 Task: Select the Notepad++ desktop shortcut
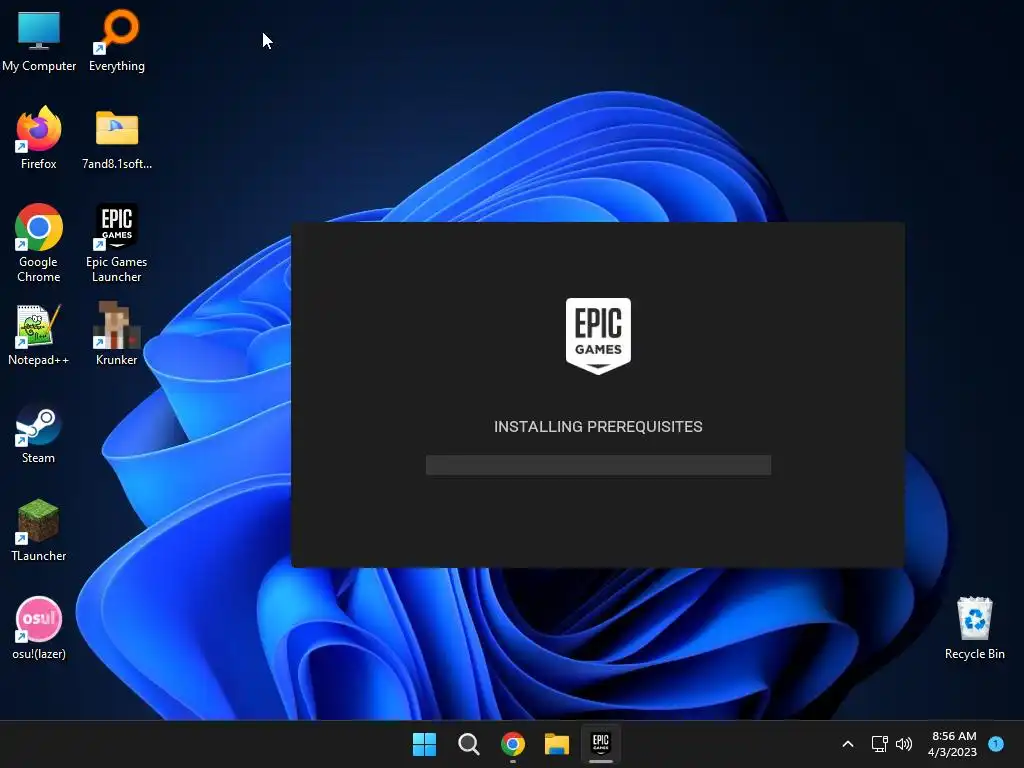(x=39, y=334)
